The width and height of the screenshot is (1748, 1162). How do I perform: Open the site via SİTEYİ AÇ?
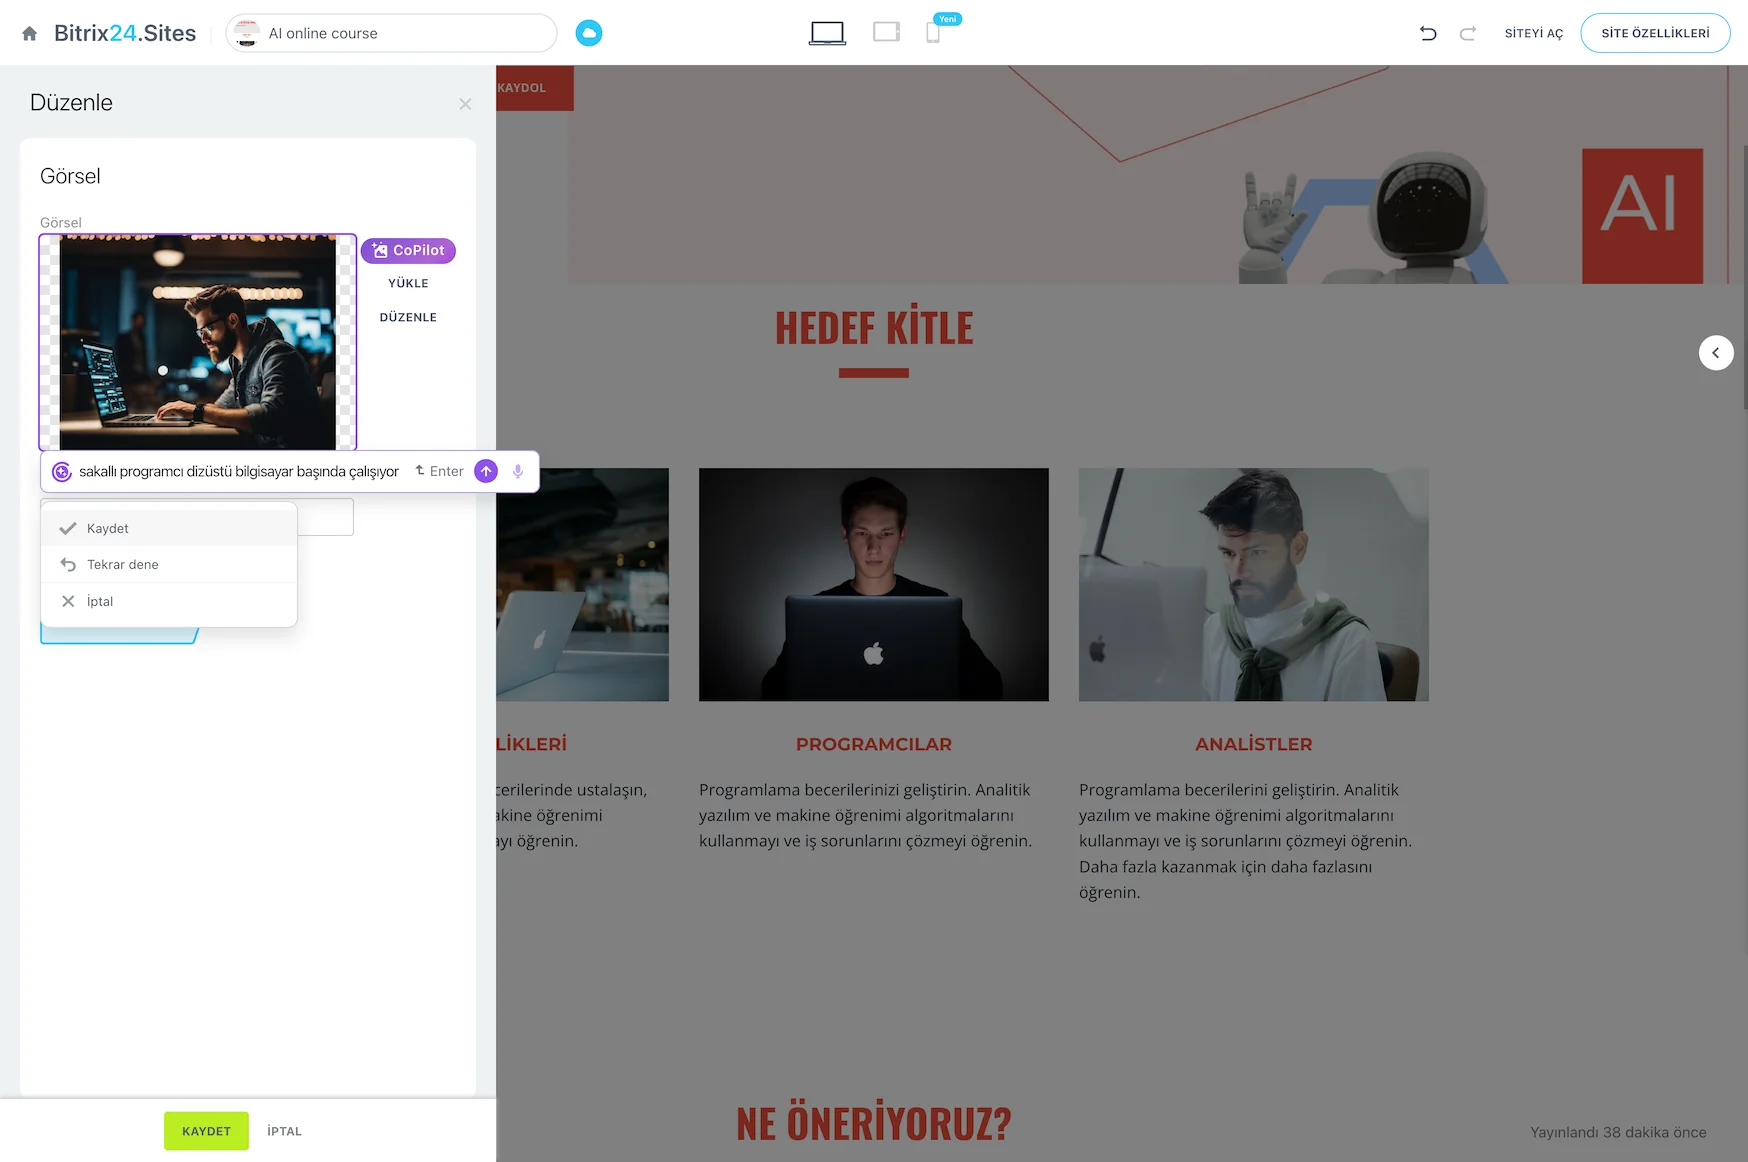pyautogui.click(x=1533, y=33)
